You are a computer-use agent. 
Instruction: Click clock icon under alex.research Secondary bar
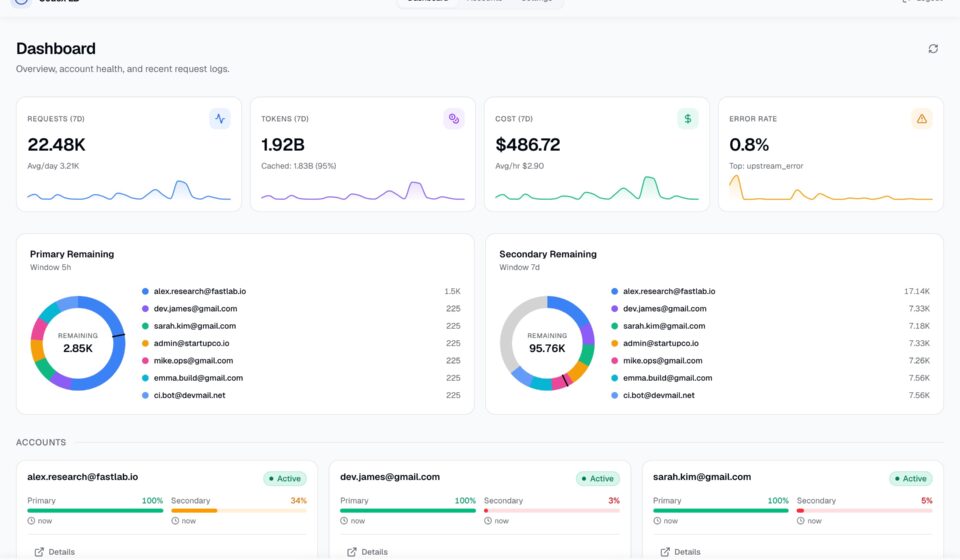175,521
